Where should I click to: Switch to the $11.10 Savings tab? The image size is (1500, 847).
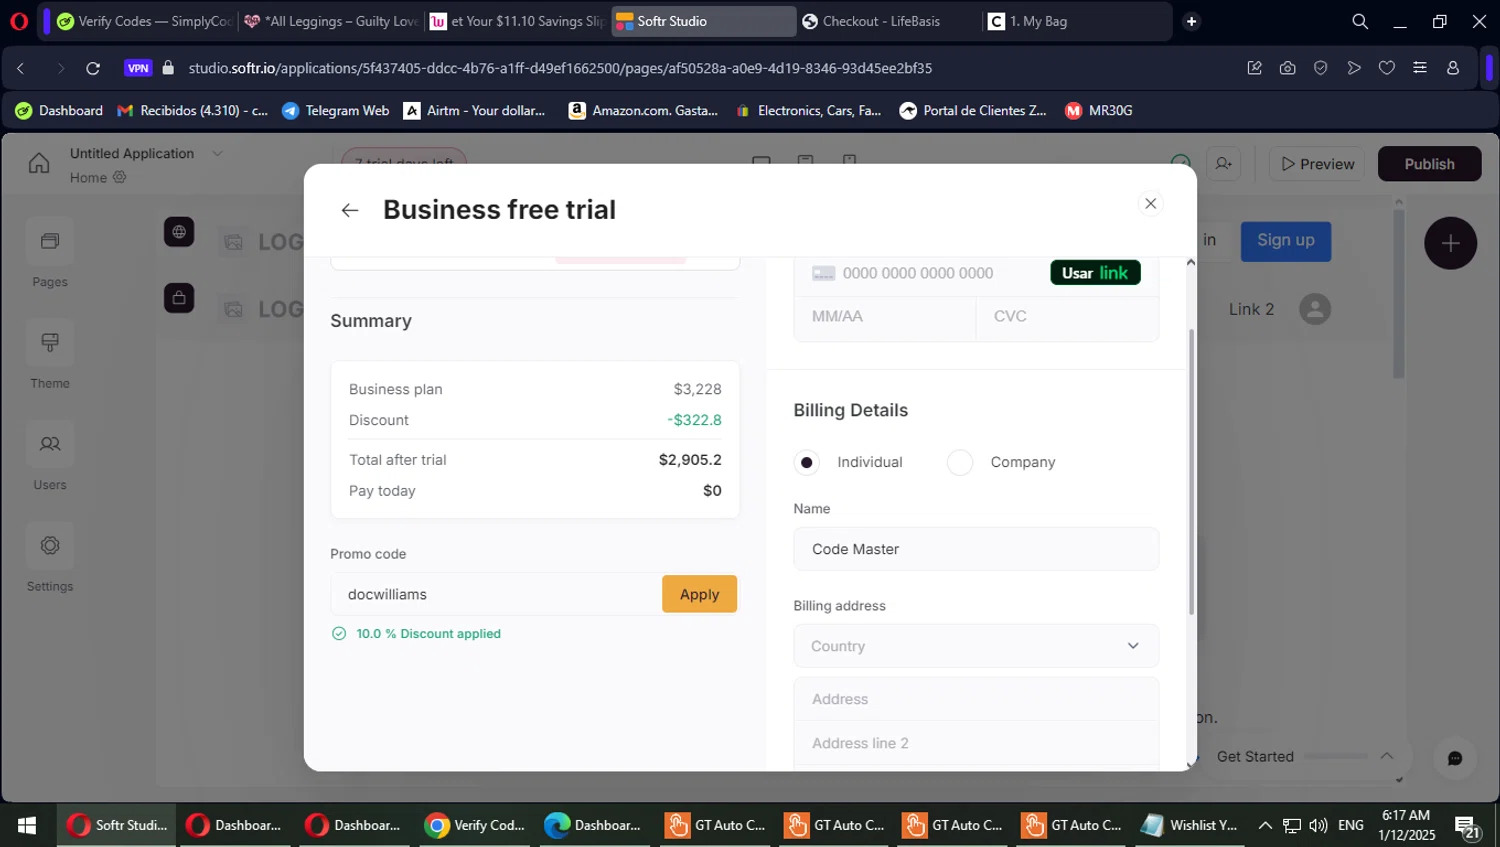[x=517, y=21]
